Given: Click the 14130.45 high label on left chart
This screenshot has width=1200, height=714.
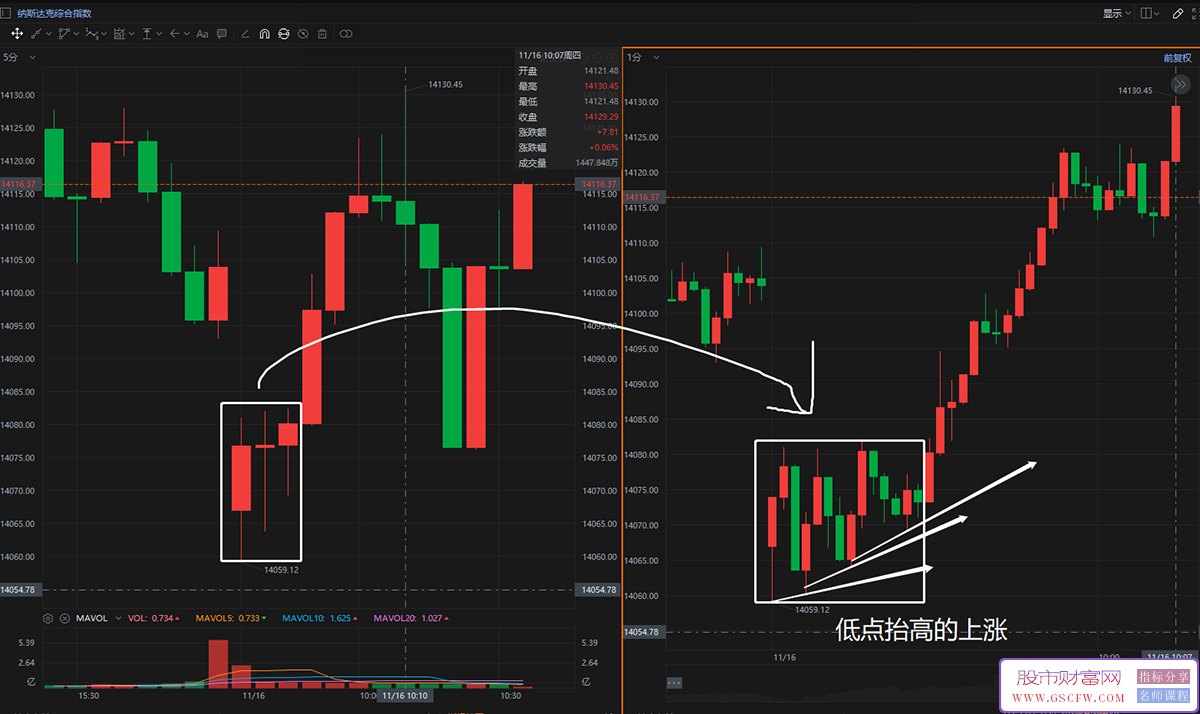Looking at the screenshot, I should (x=445, y=85).
